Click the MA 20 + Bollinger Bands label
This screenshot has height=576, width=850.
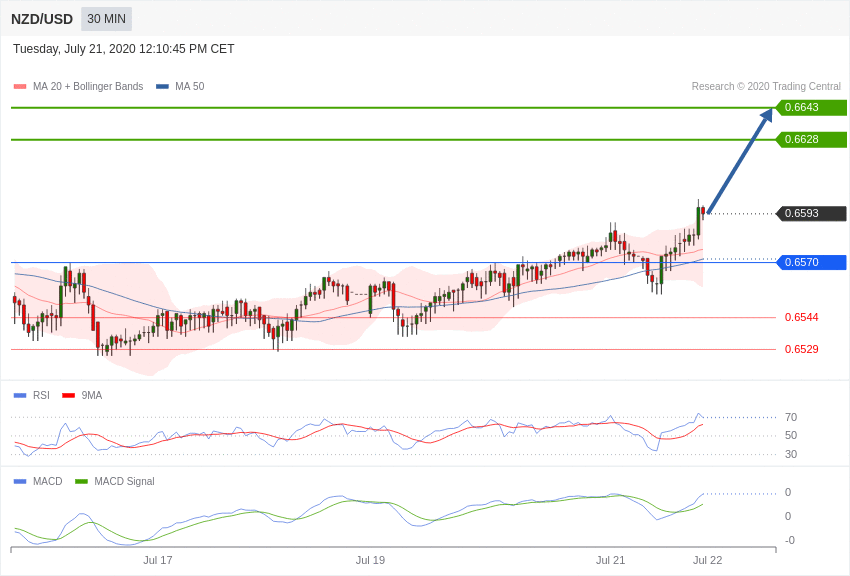(x=88, y=86)
